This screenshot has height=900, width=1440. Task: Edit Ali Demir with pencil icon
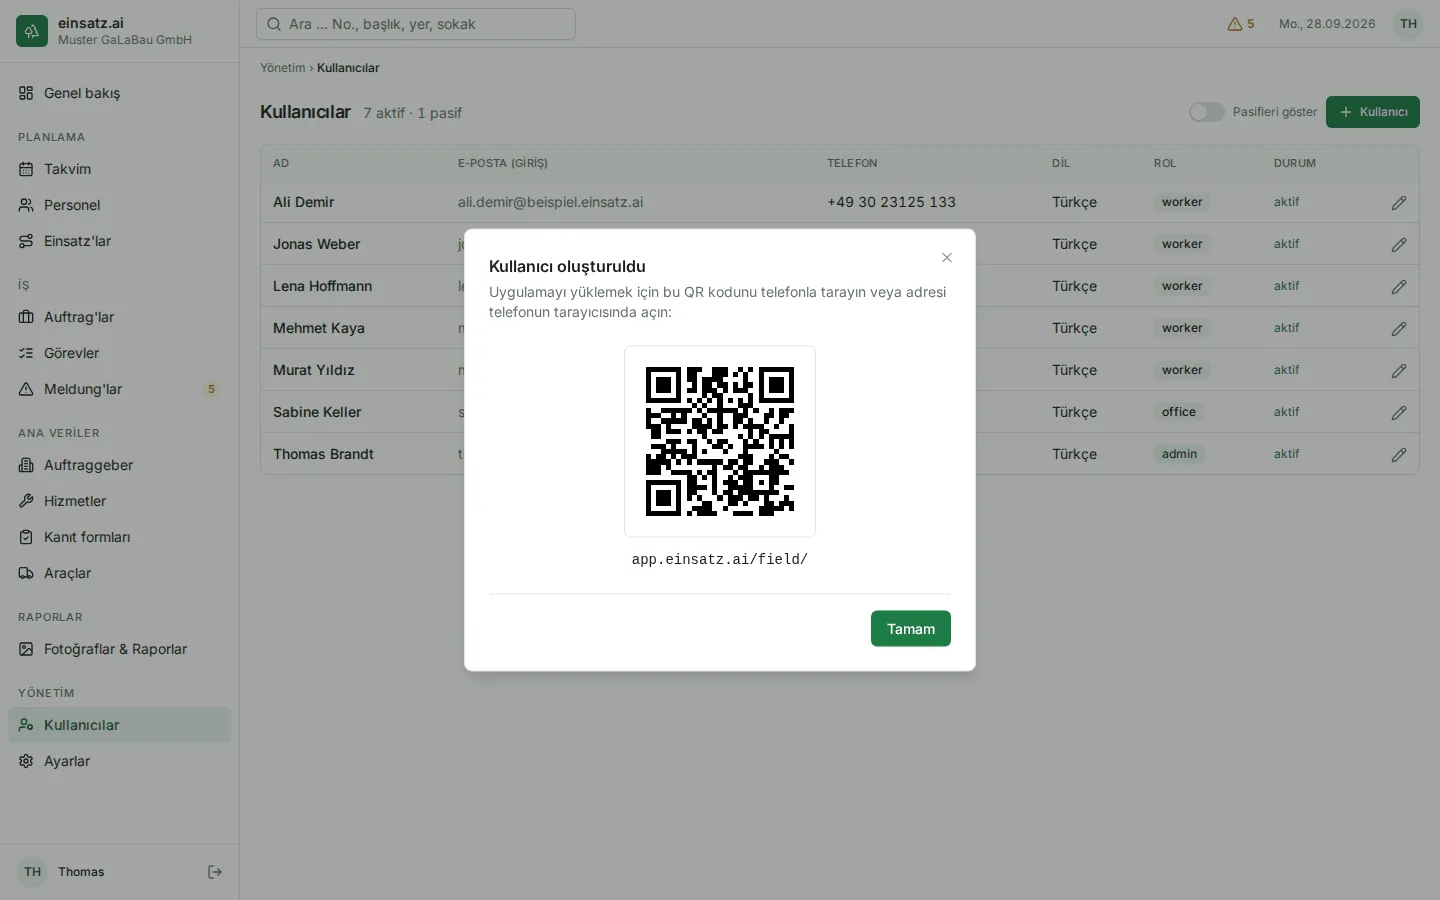[1399, 203]
